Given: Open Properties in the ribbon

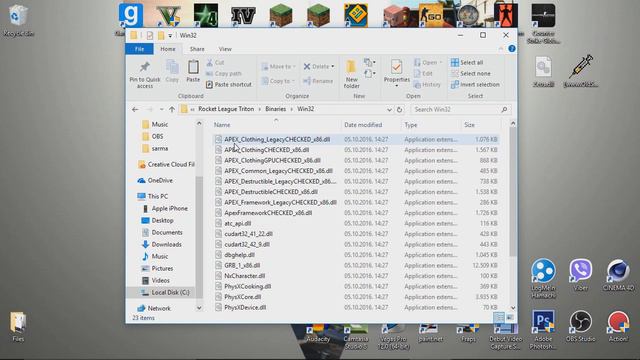Looking at the screenshot, I should click(396, 73).
